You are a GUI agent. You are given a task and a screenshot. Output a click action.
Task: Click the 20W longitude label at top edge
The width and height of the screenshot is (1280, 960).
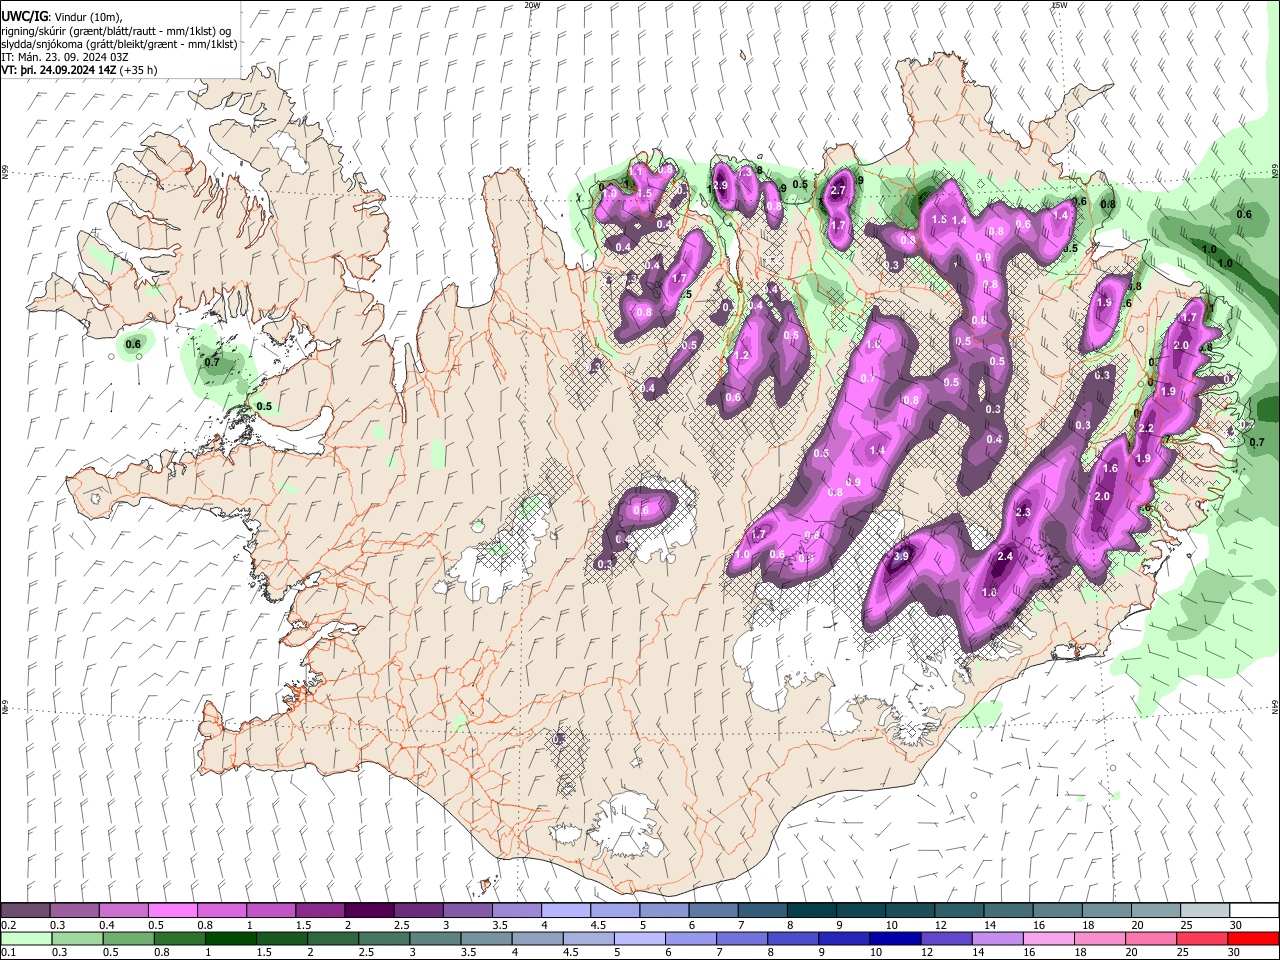(532, 5)
